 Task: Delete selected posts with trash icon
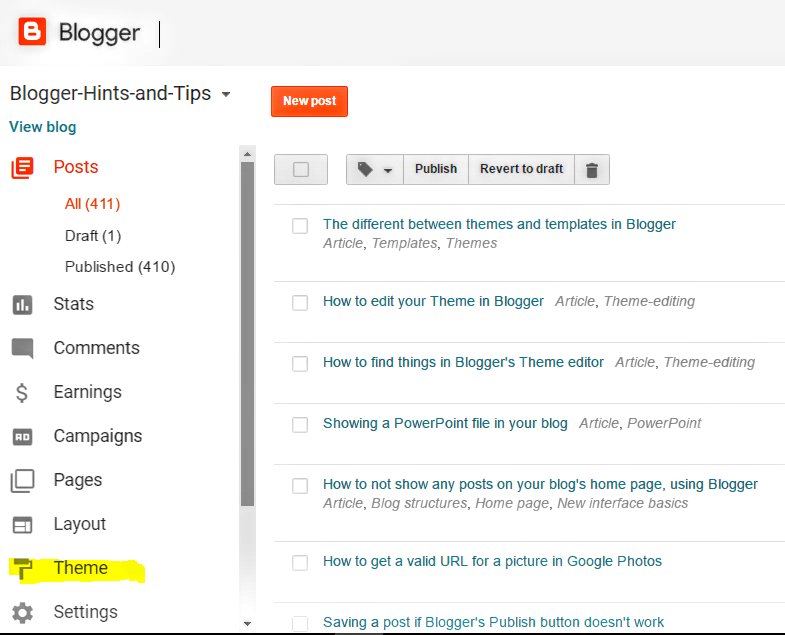592,170
